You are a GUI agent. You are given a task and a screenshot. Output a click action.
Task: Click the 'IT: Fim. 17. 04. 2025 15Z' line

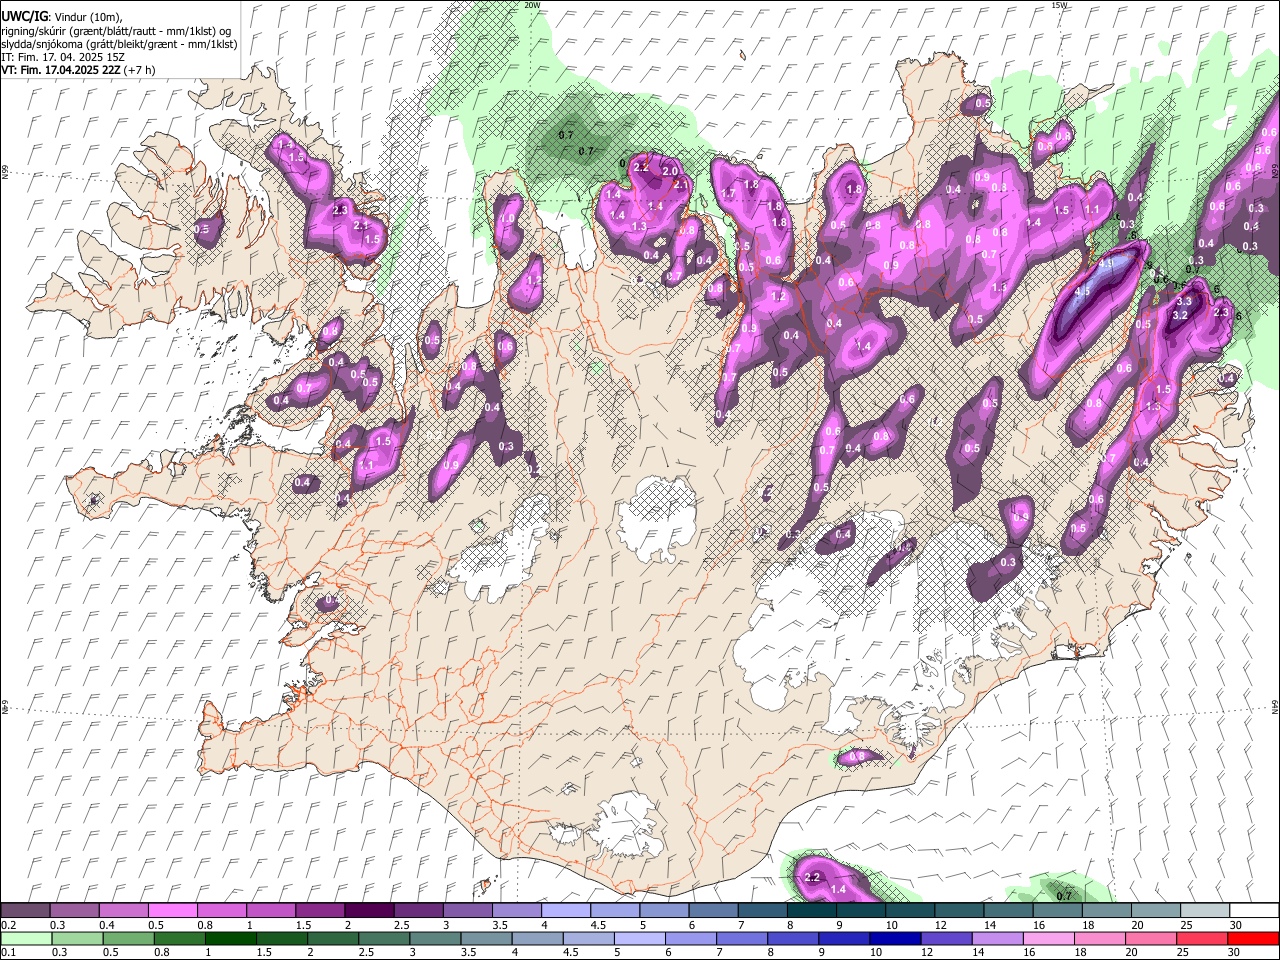pos(63,57)
